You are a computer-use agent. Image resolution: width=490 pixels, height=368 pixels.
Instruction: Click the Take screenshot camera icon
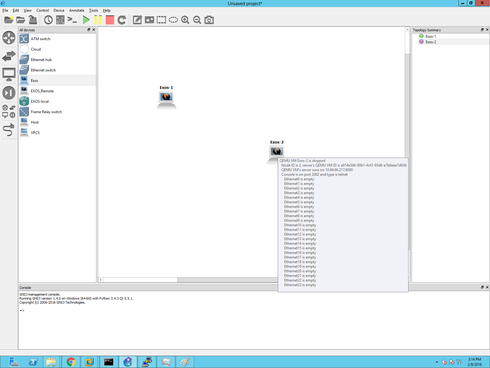point(209,20)
